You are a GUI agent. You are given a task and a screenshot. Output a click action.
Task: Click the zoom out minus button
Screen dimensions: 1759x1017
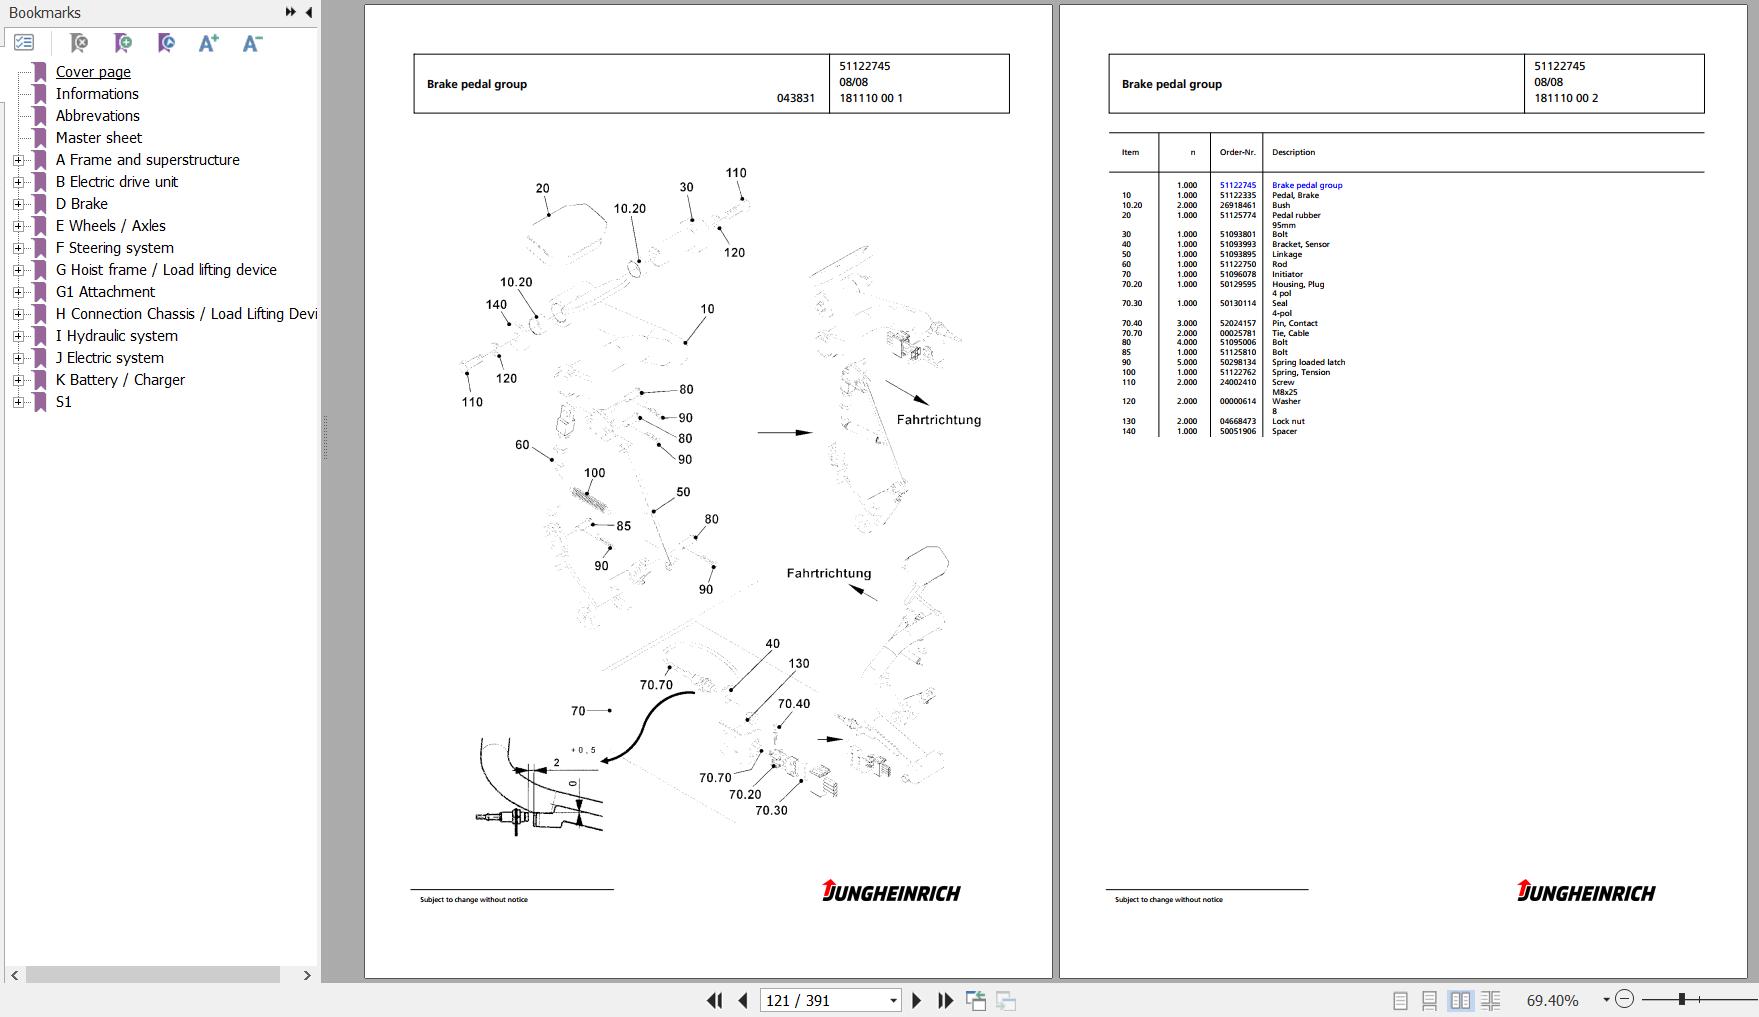[1625, 999]
